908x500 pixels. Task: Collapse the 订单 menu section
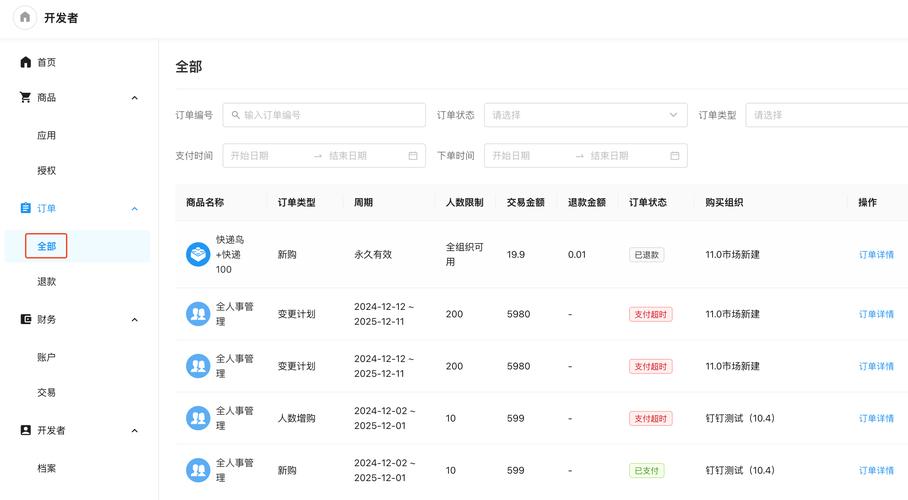134,209
